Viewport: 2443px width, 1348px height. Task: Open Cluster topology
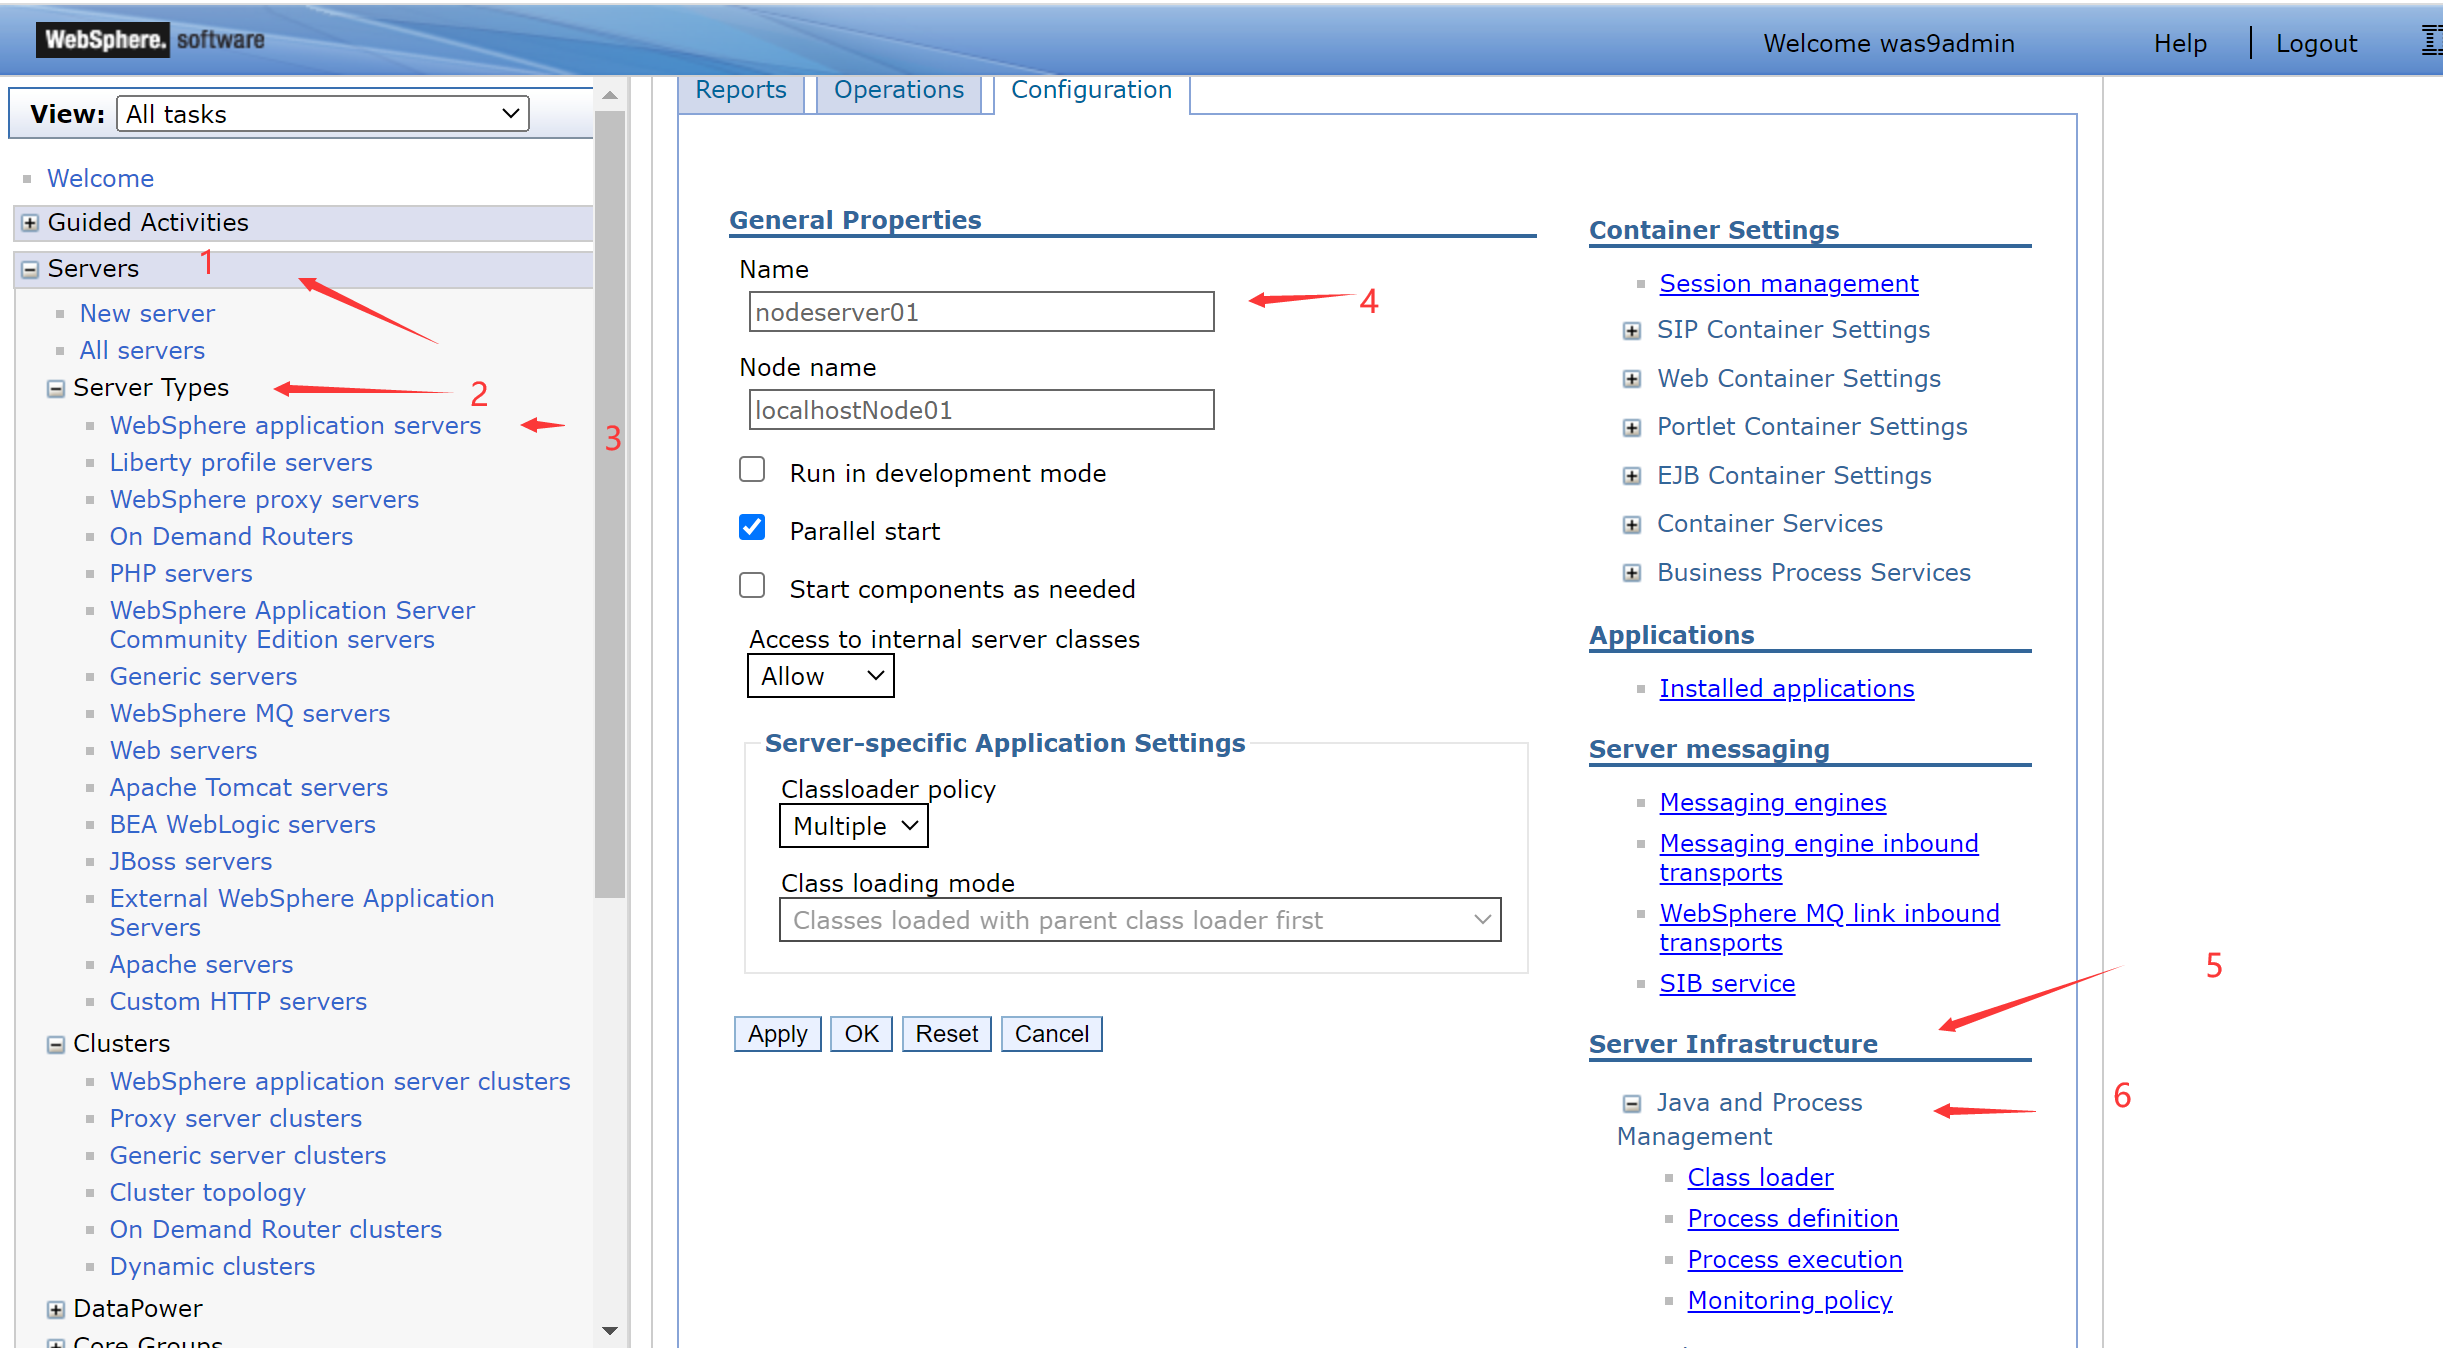click(x=208, y=1193)
